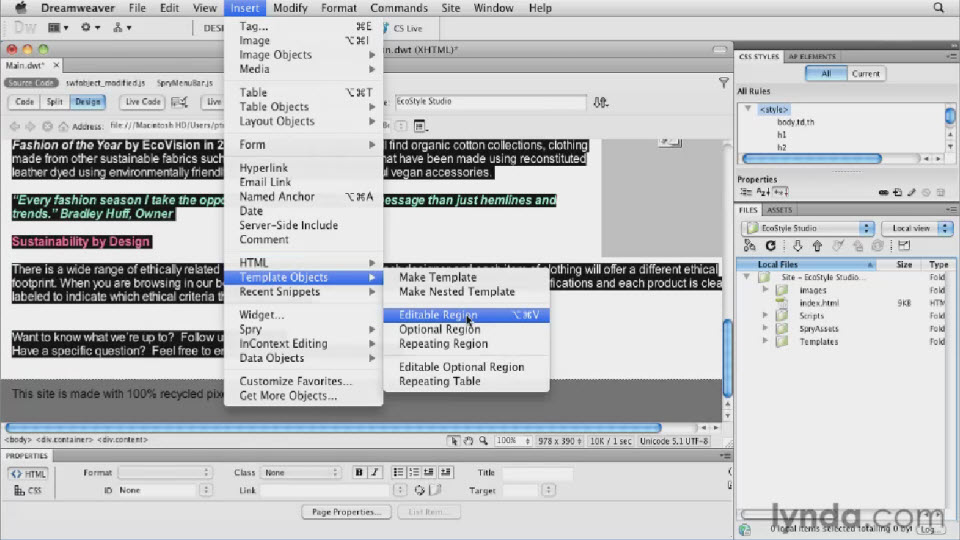Click New CSS Rule icon

point(898,192)
